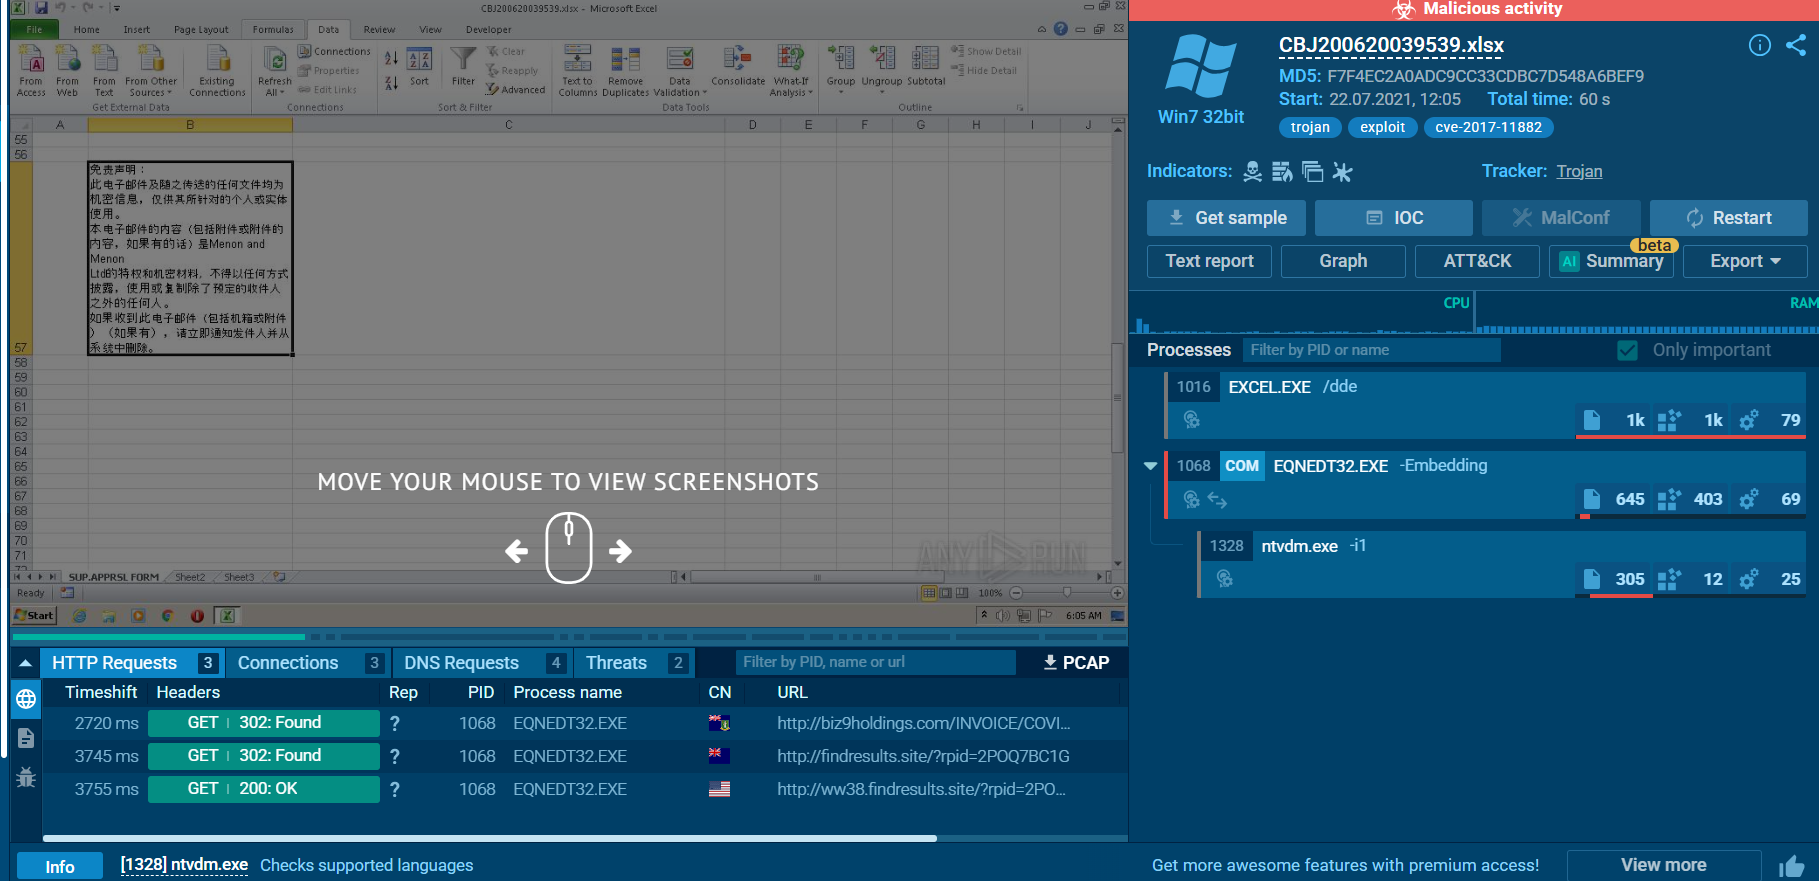
Task: Open the Threats tab
Action: (x=616, y=663)
